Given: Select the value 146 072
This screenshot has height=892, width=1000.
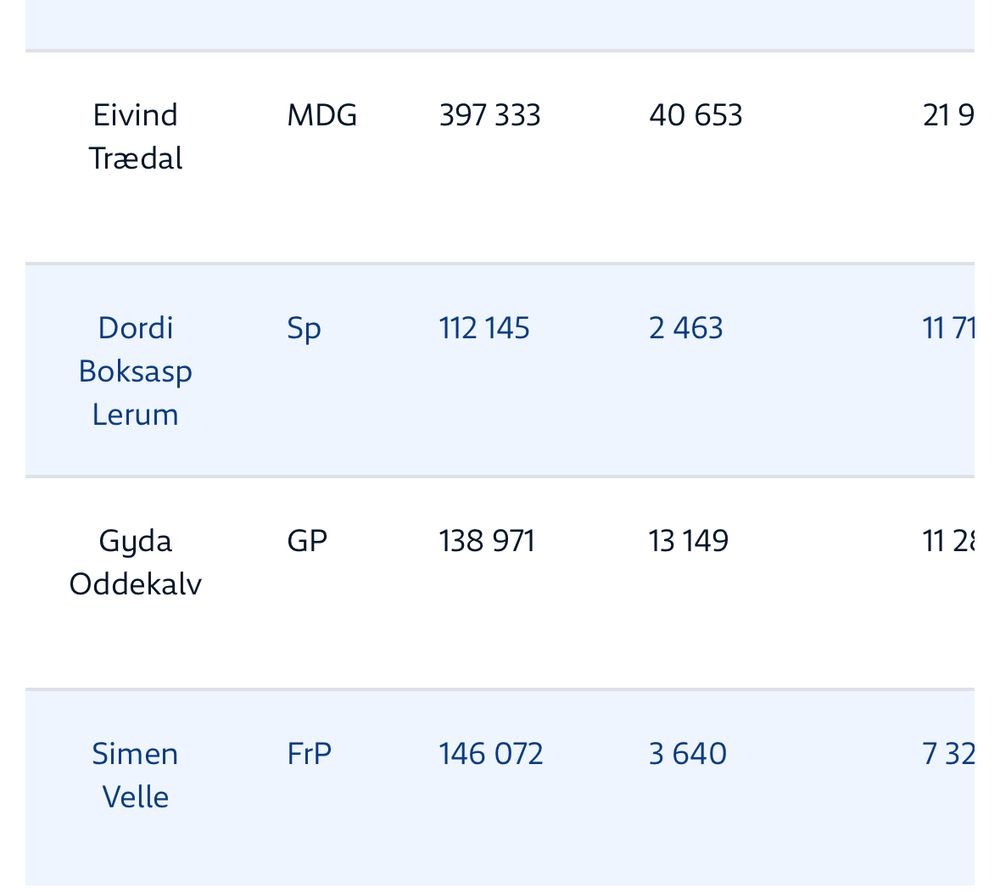Looking at the screenshot, I should (x=490, y=754).
